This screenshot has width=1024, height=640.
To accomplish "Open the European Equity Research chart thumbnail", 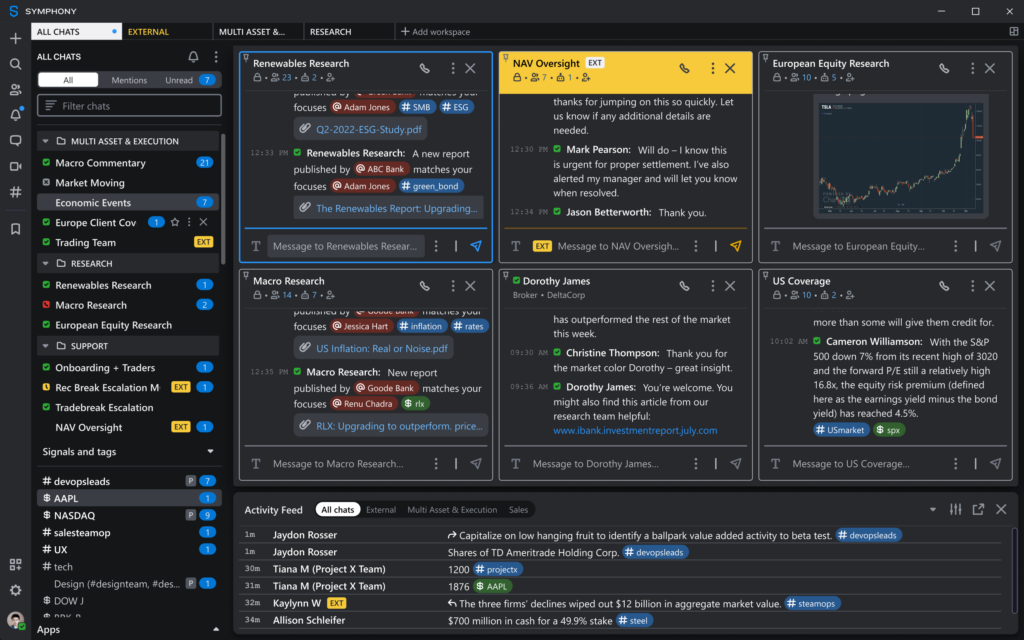I will [x=895, y=153].
